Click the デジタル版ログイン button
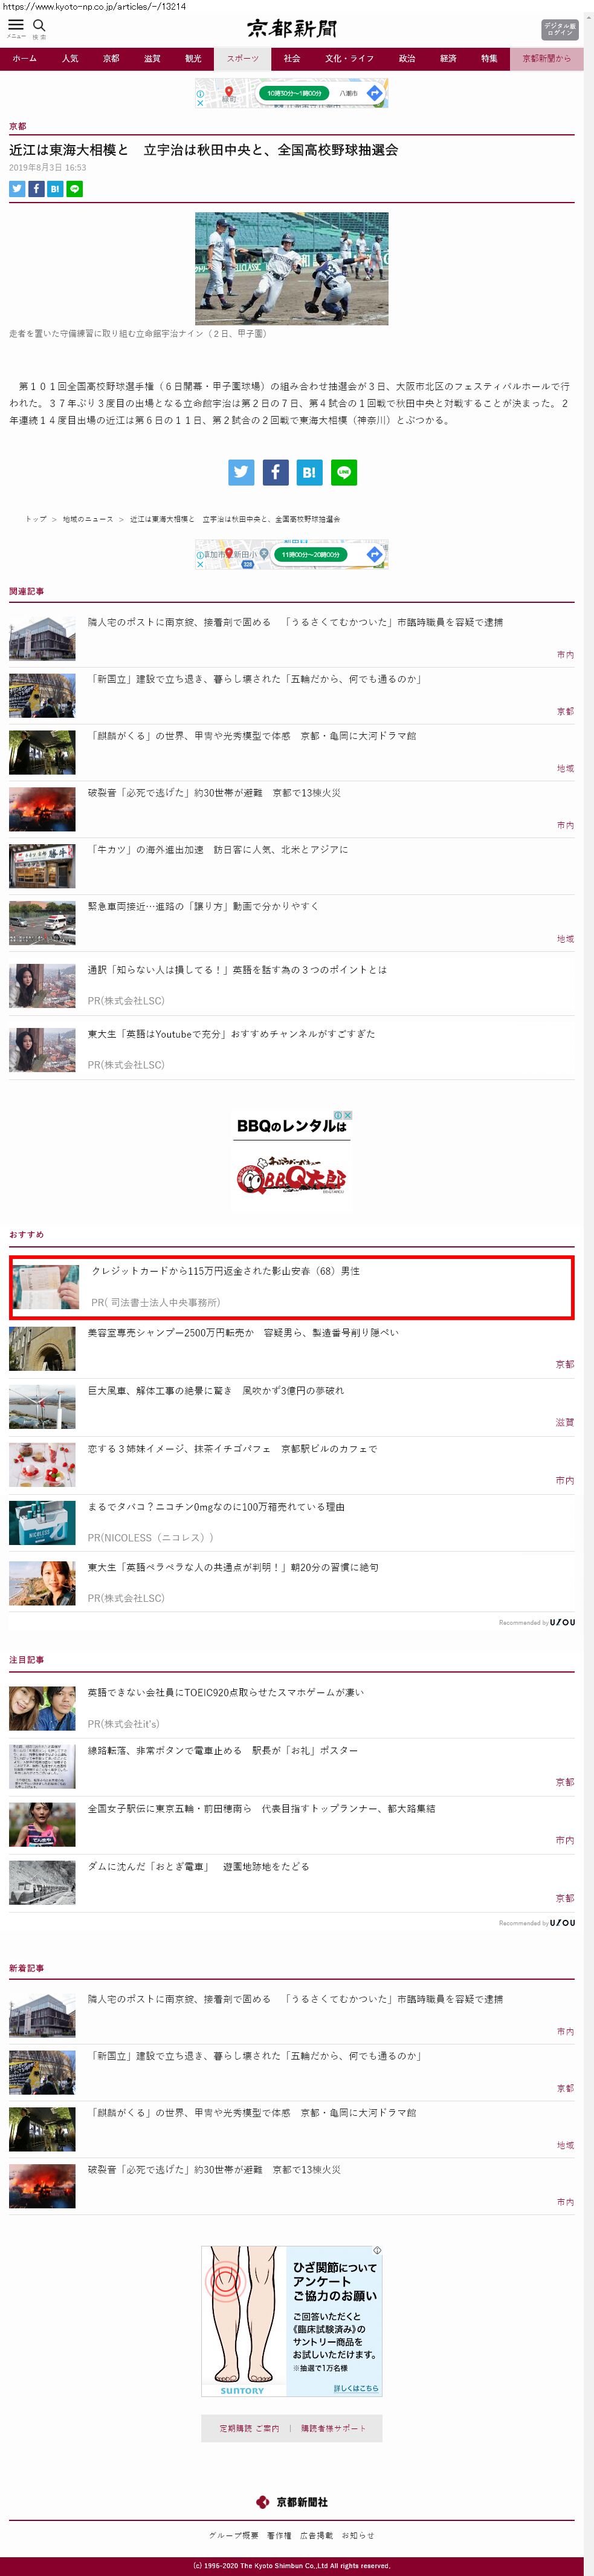The height and width of the screenshot is (2576, 594). pyautogui.click(x=559, y=29)
